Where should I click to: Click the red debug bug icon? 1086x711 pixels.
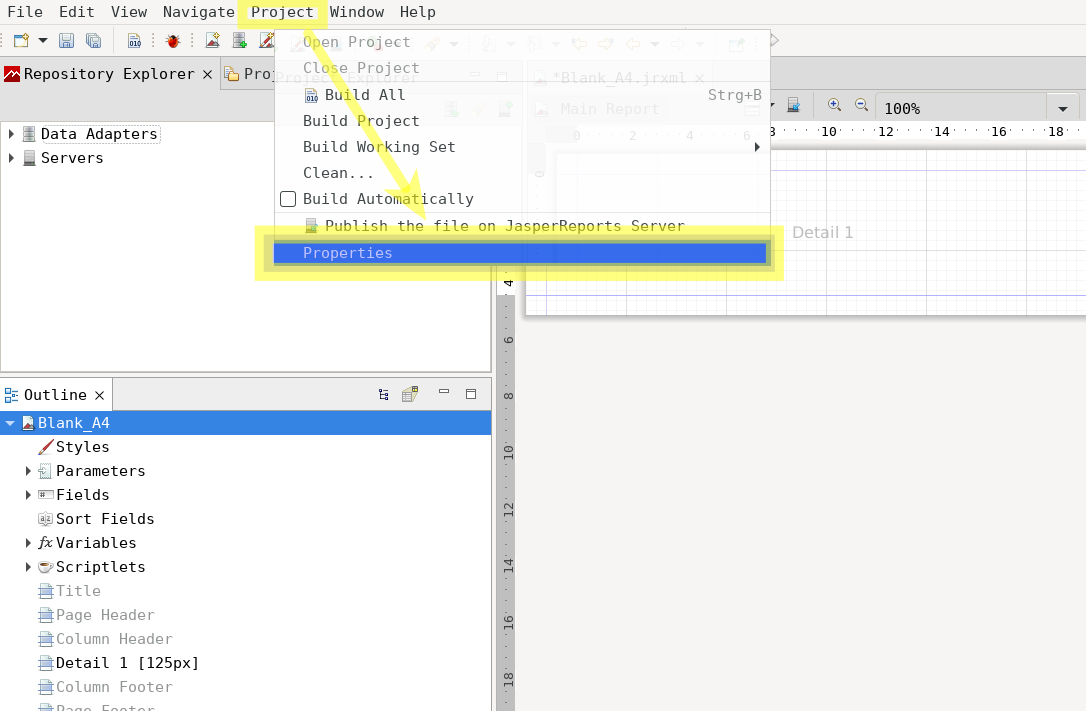click(173, 41)
